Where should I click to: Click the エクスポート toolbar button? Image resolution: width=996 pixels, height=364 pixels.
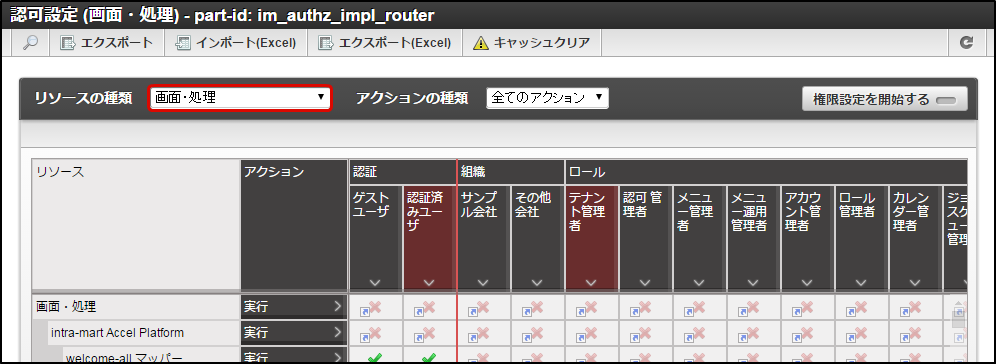click(106, 43)
